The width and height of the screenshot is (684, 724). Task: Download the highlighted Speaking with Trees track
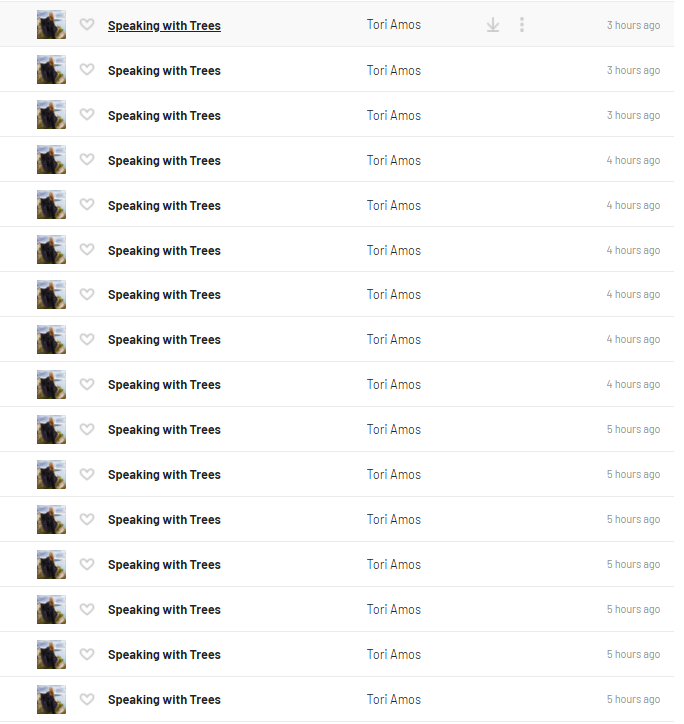pos(493,24)
